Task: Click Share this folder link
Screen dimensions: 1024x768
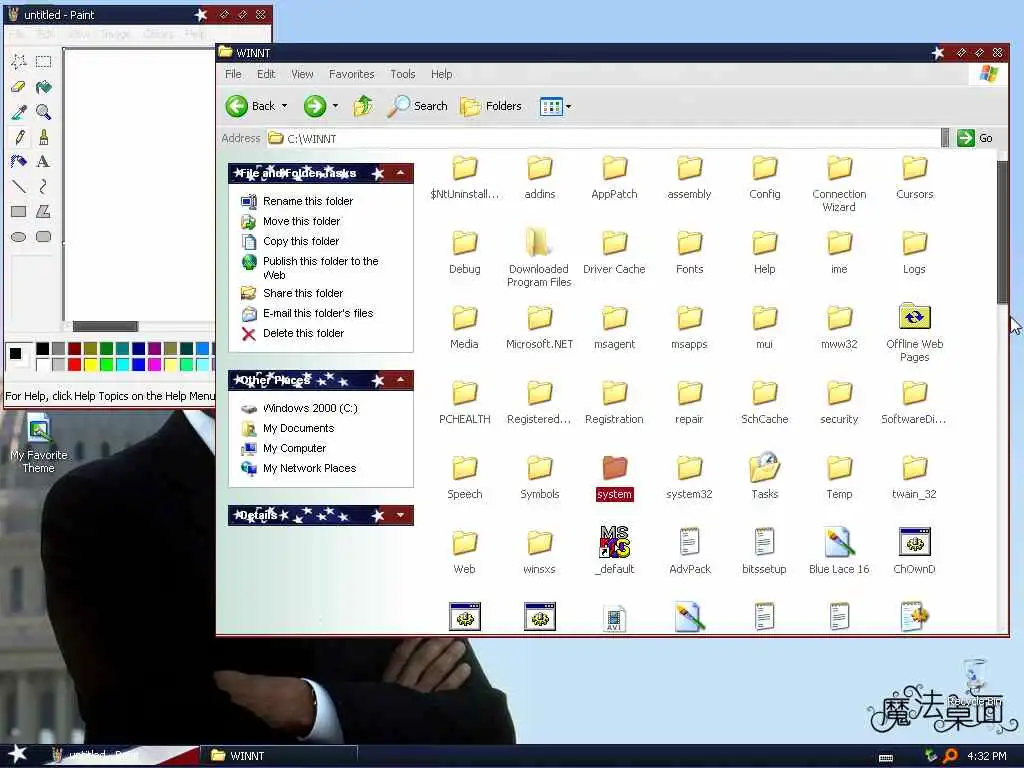Action: point(303,293)
